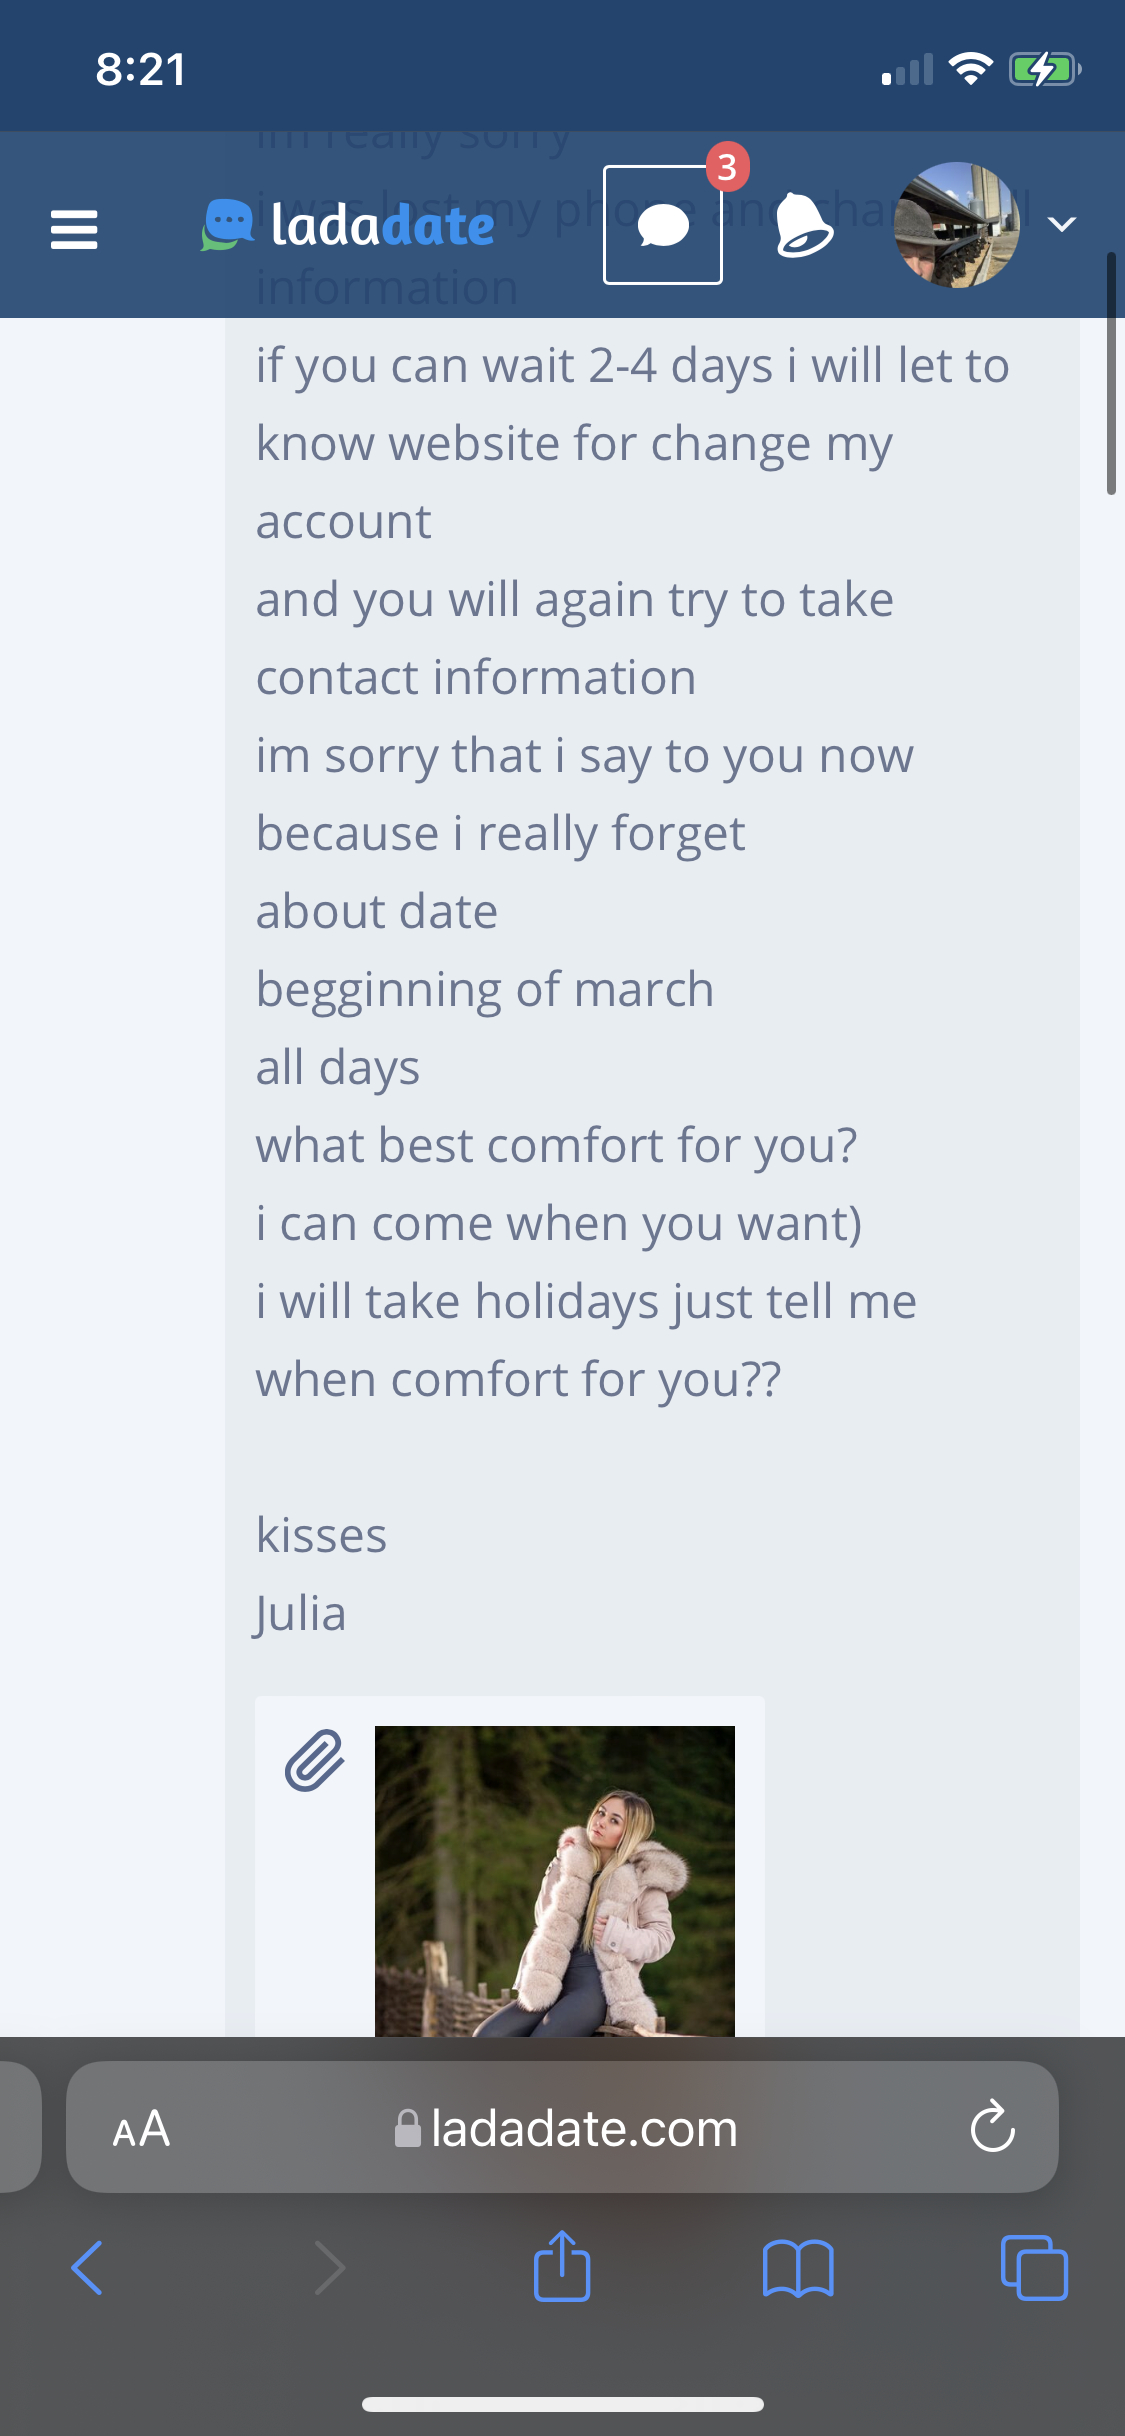Go back to the previous page
The width and height of the screenshot is (1125, 2436).
(x=88, y=2268)
